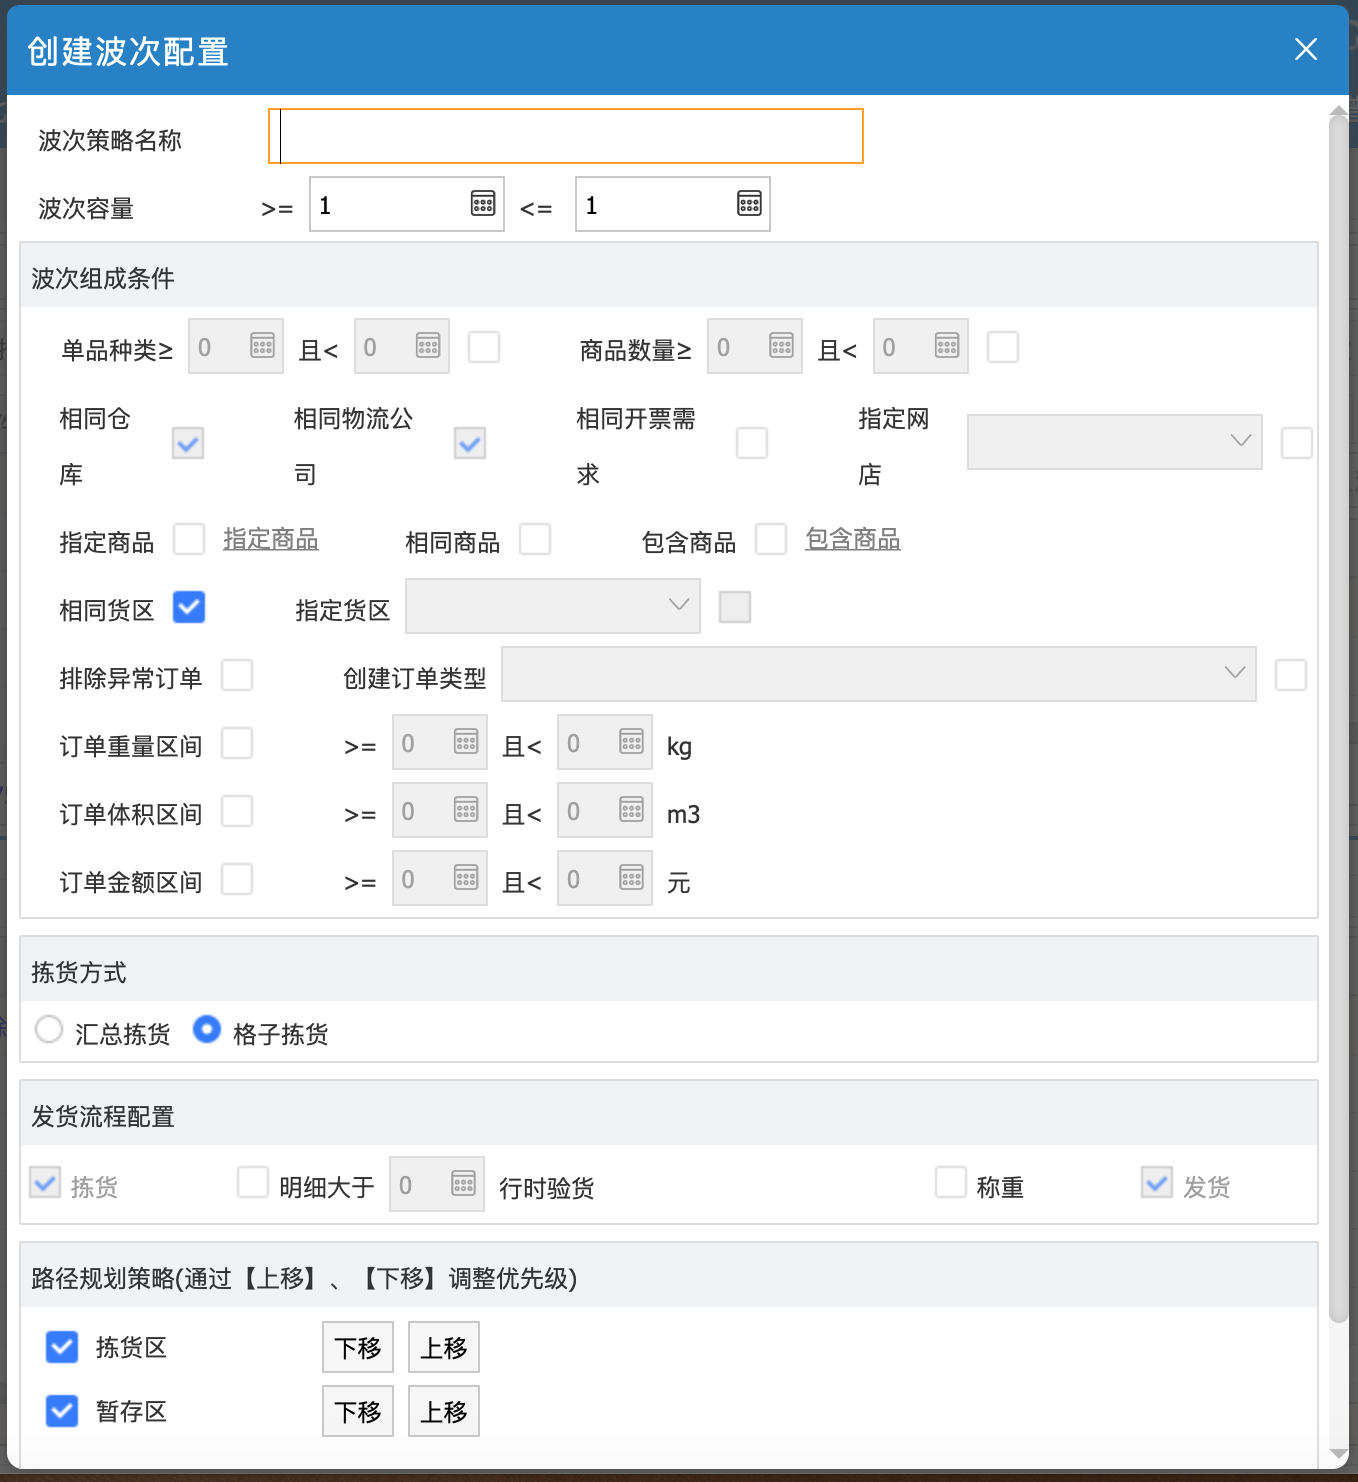Click the scrollbar down arrow
Screen dimensions: 1358x1482
tap(1339, 1455)
